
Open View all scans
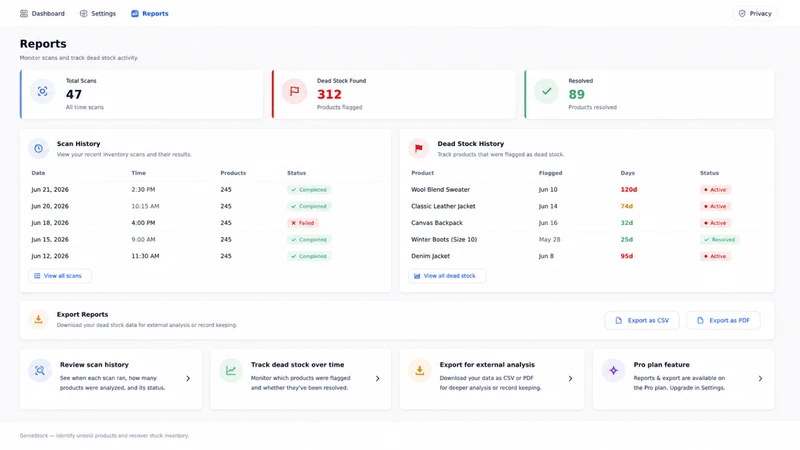click(x=60, y=276)
